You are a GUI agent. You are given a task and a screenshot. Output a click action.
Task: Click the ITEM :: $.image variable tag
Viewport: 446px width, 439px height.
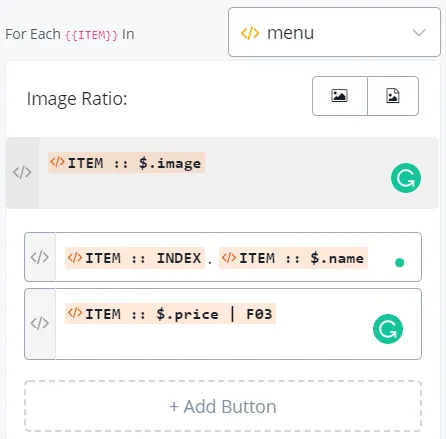pos(126,163)
